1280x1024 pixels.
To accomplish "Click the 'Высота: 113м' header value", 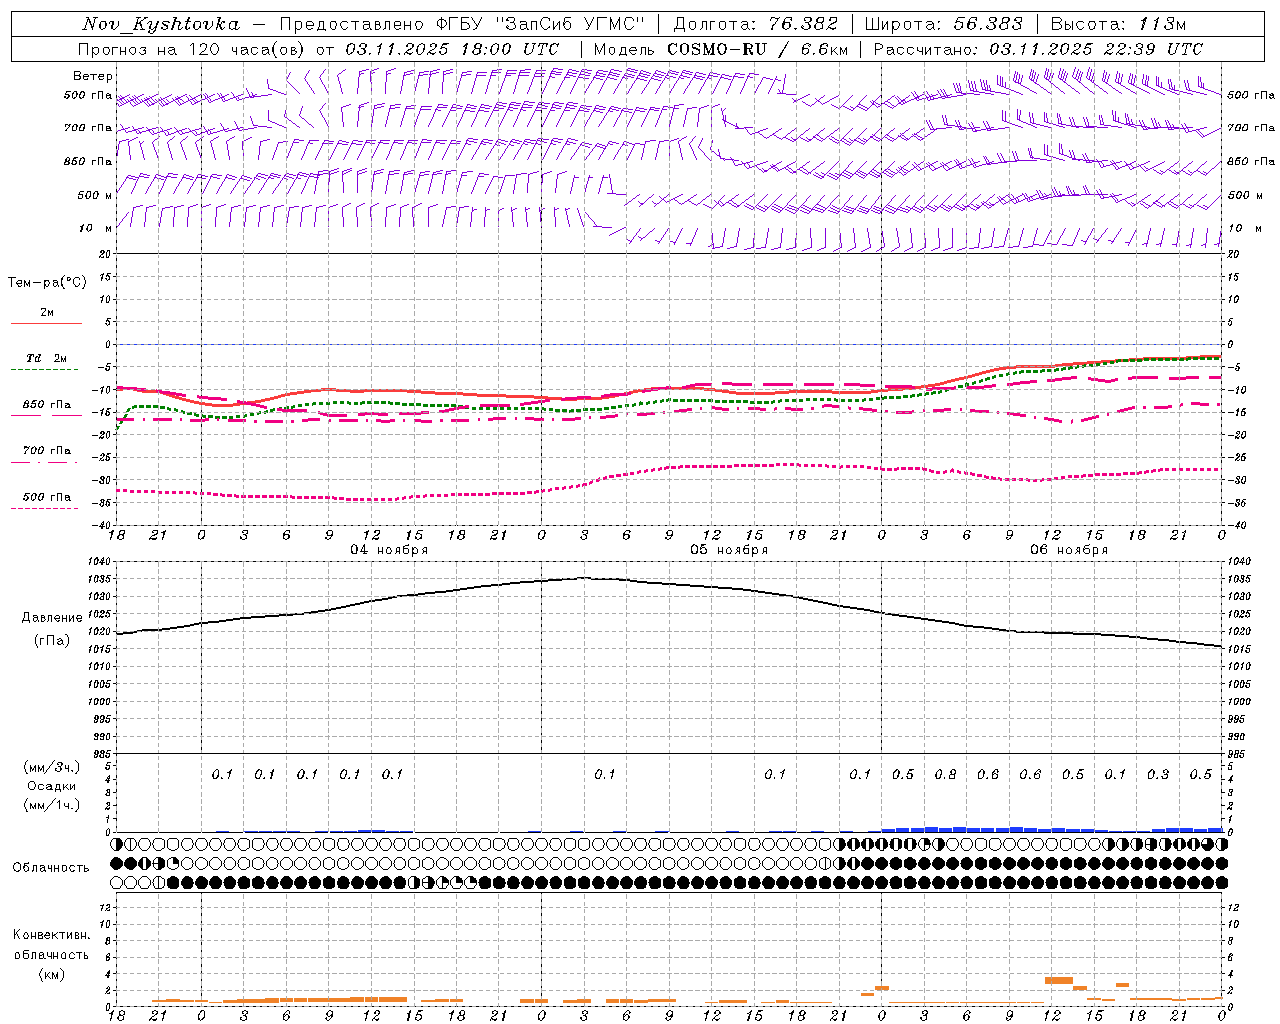I will 1118,24.
